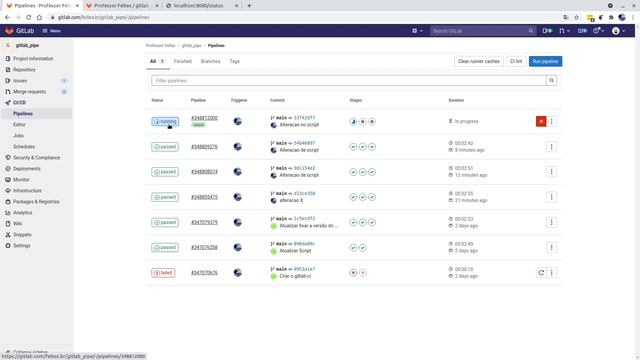Viewport: 640px width, 360px height.
Task: Open the three-dot menu for pipeline #348805475
Action: (551, 197)
